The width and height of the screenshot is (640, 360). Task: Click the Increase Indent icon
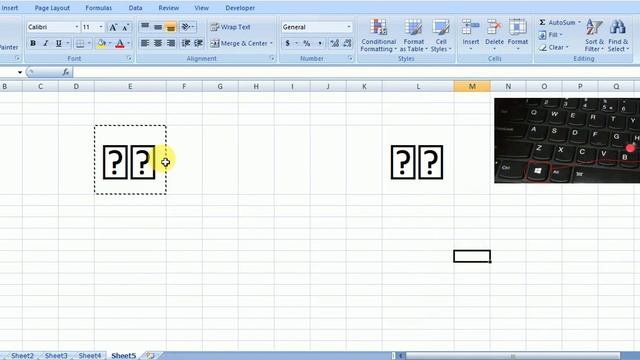199,43
